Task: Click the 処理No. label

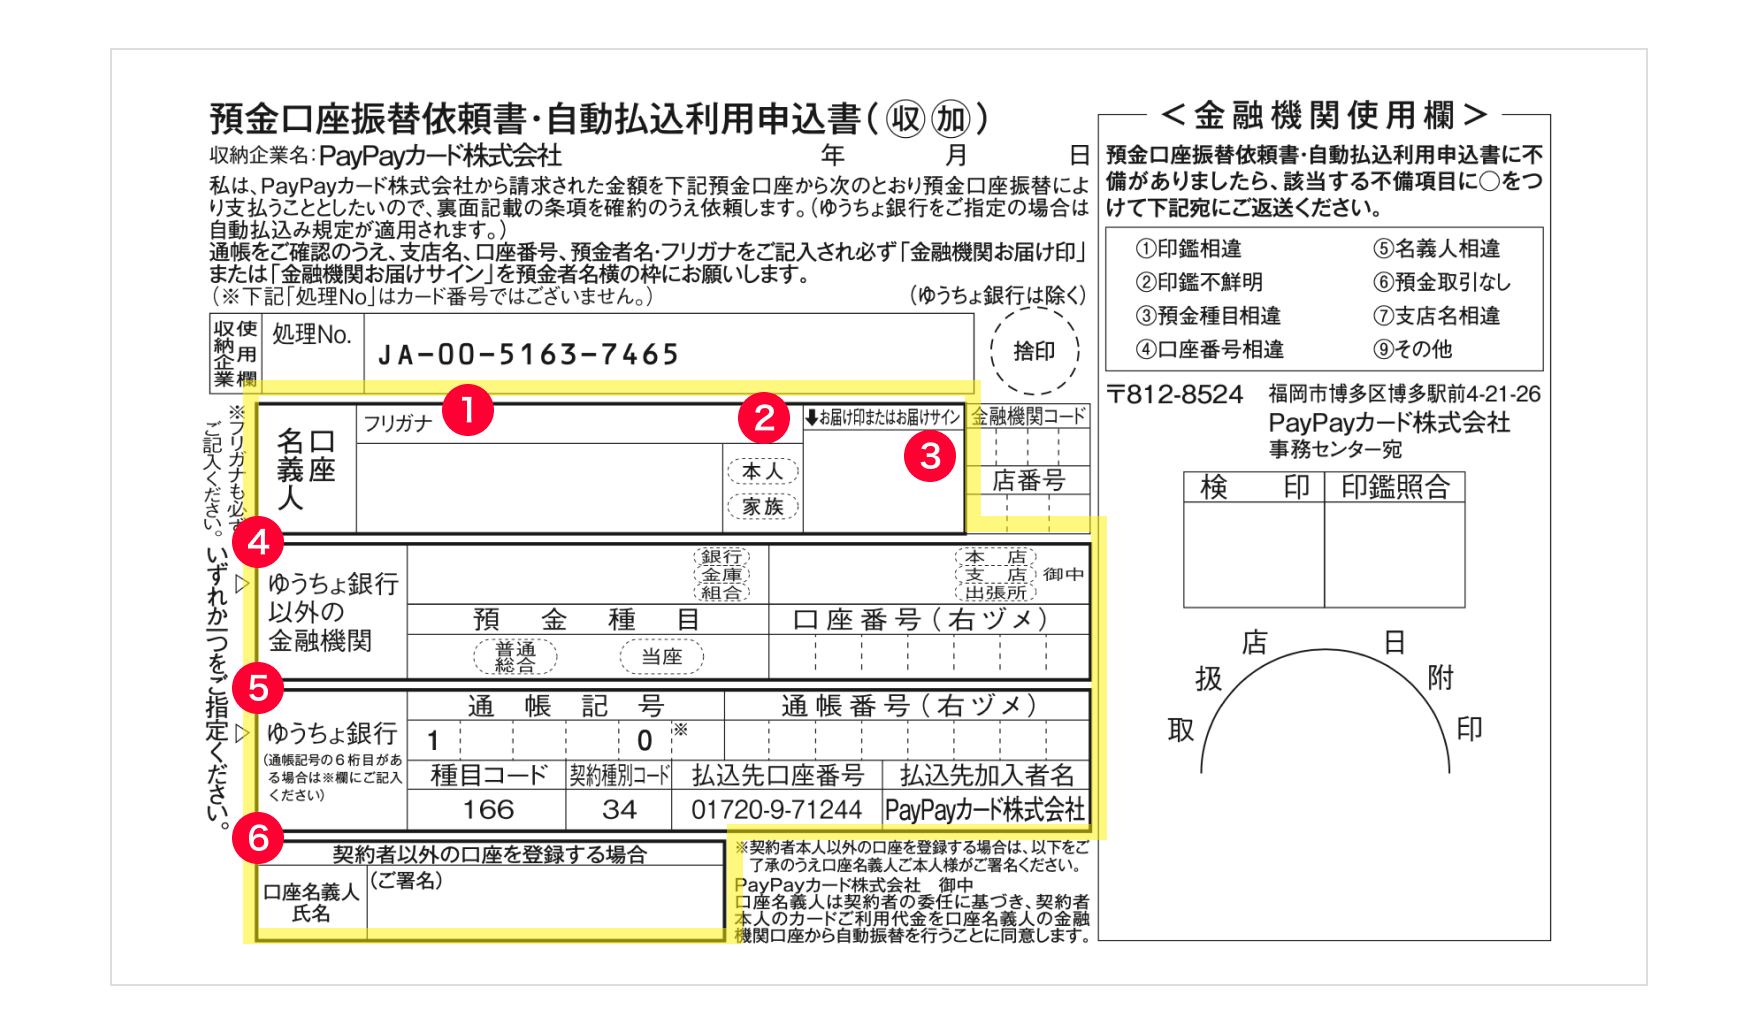Action: tap(312, 335)
